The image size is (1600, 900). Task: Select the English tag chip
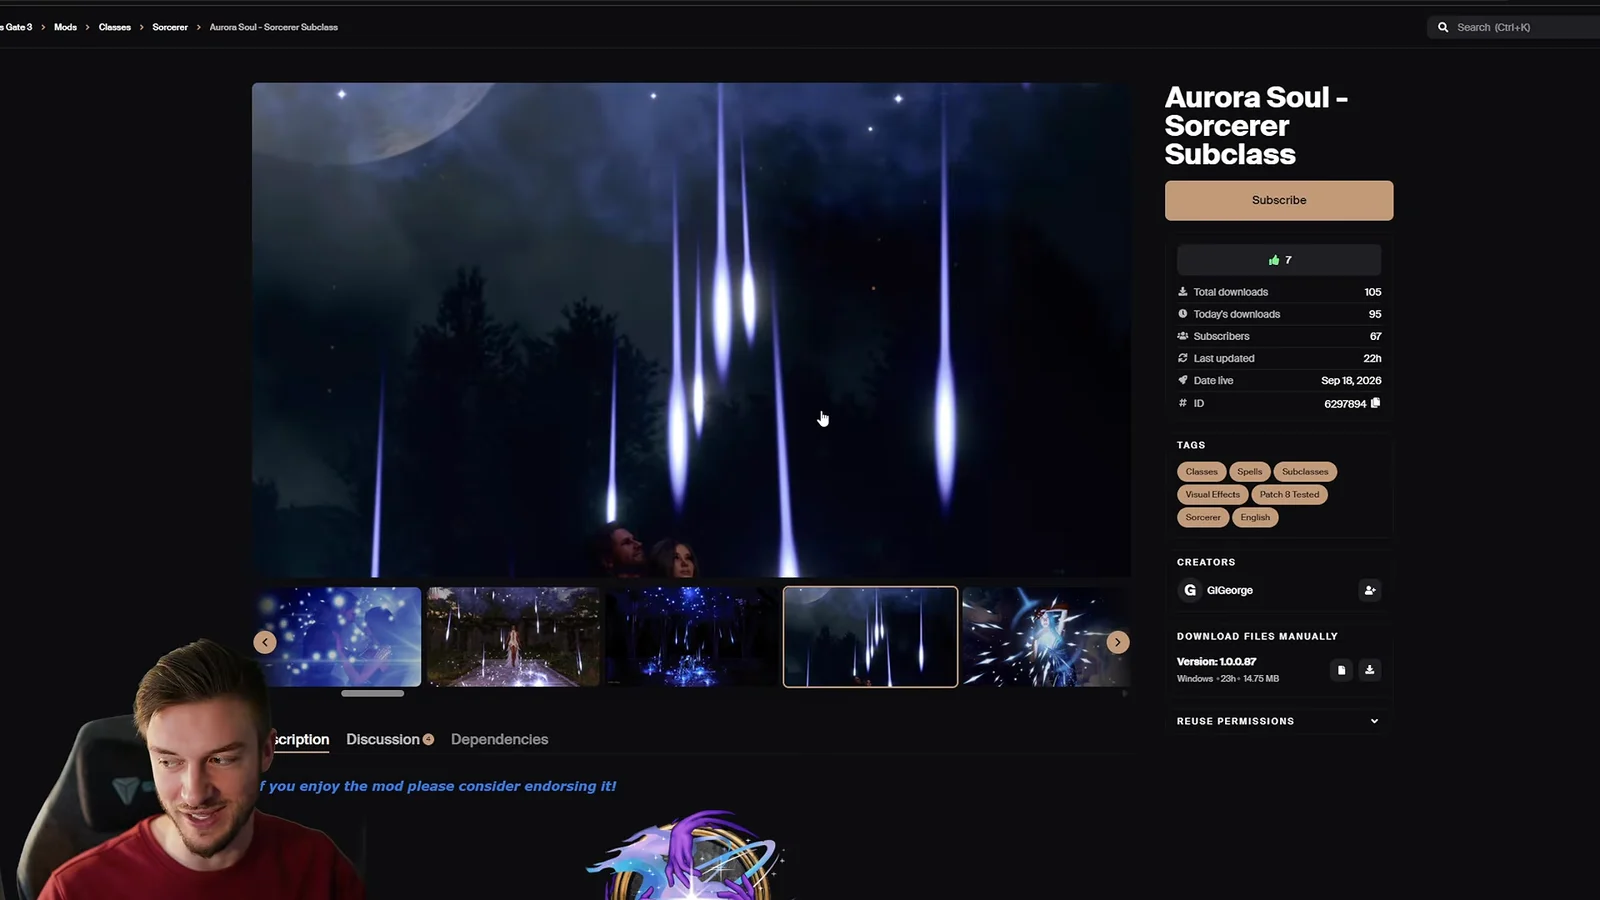click(x=1255, y=517)
